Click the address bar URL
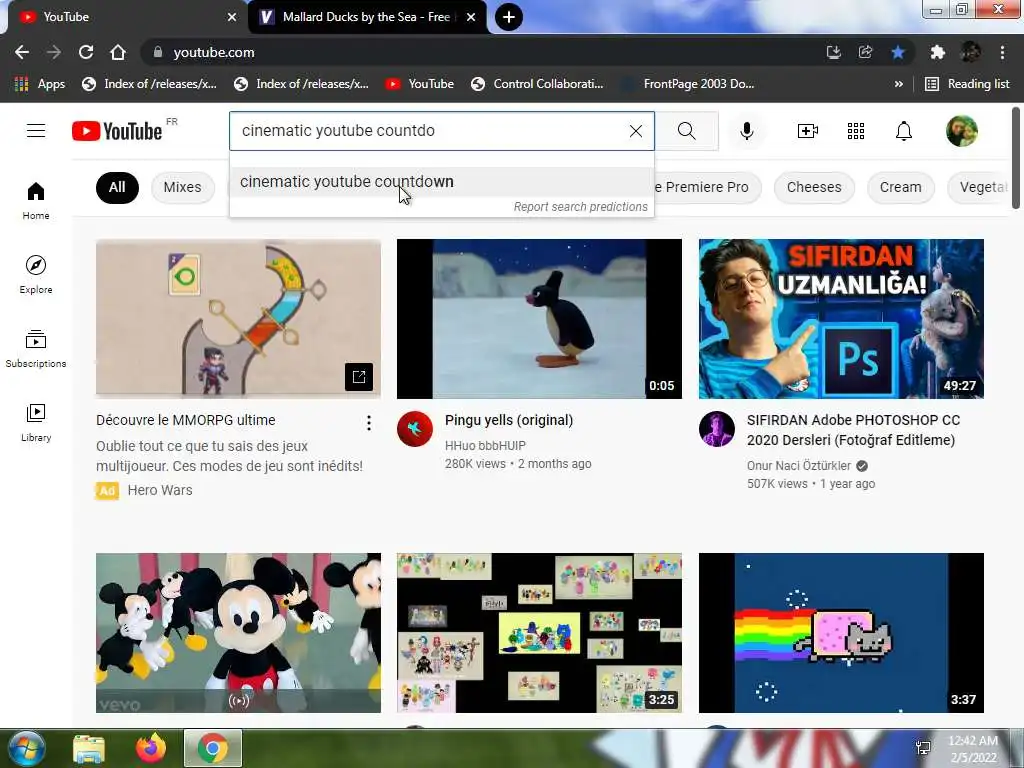This screenshot has width=1024, height=768. point(214,52)
